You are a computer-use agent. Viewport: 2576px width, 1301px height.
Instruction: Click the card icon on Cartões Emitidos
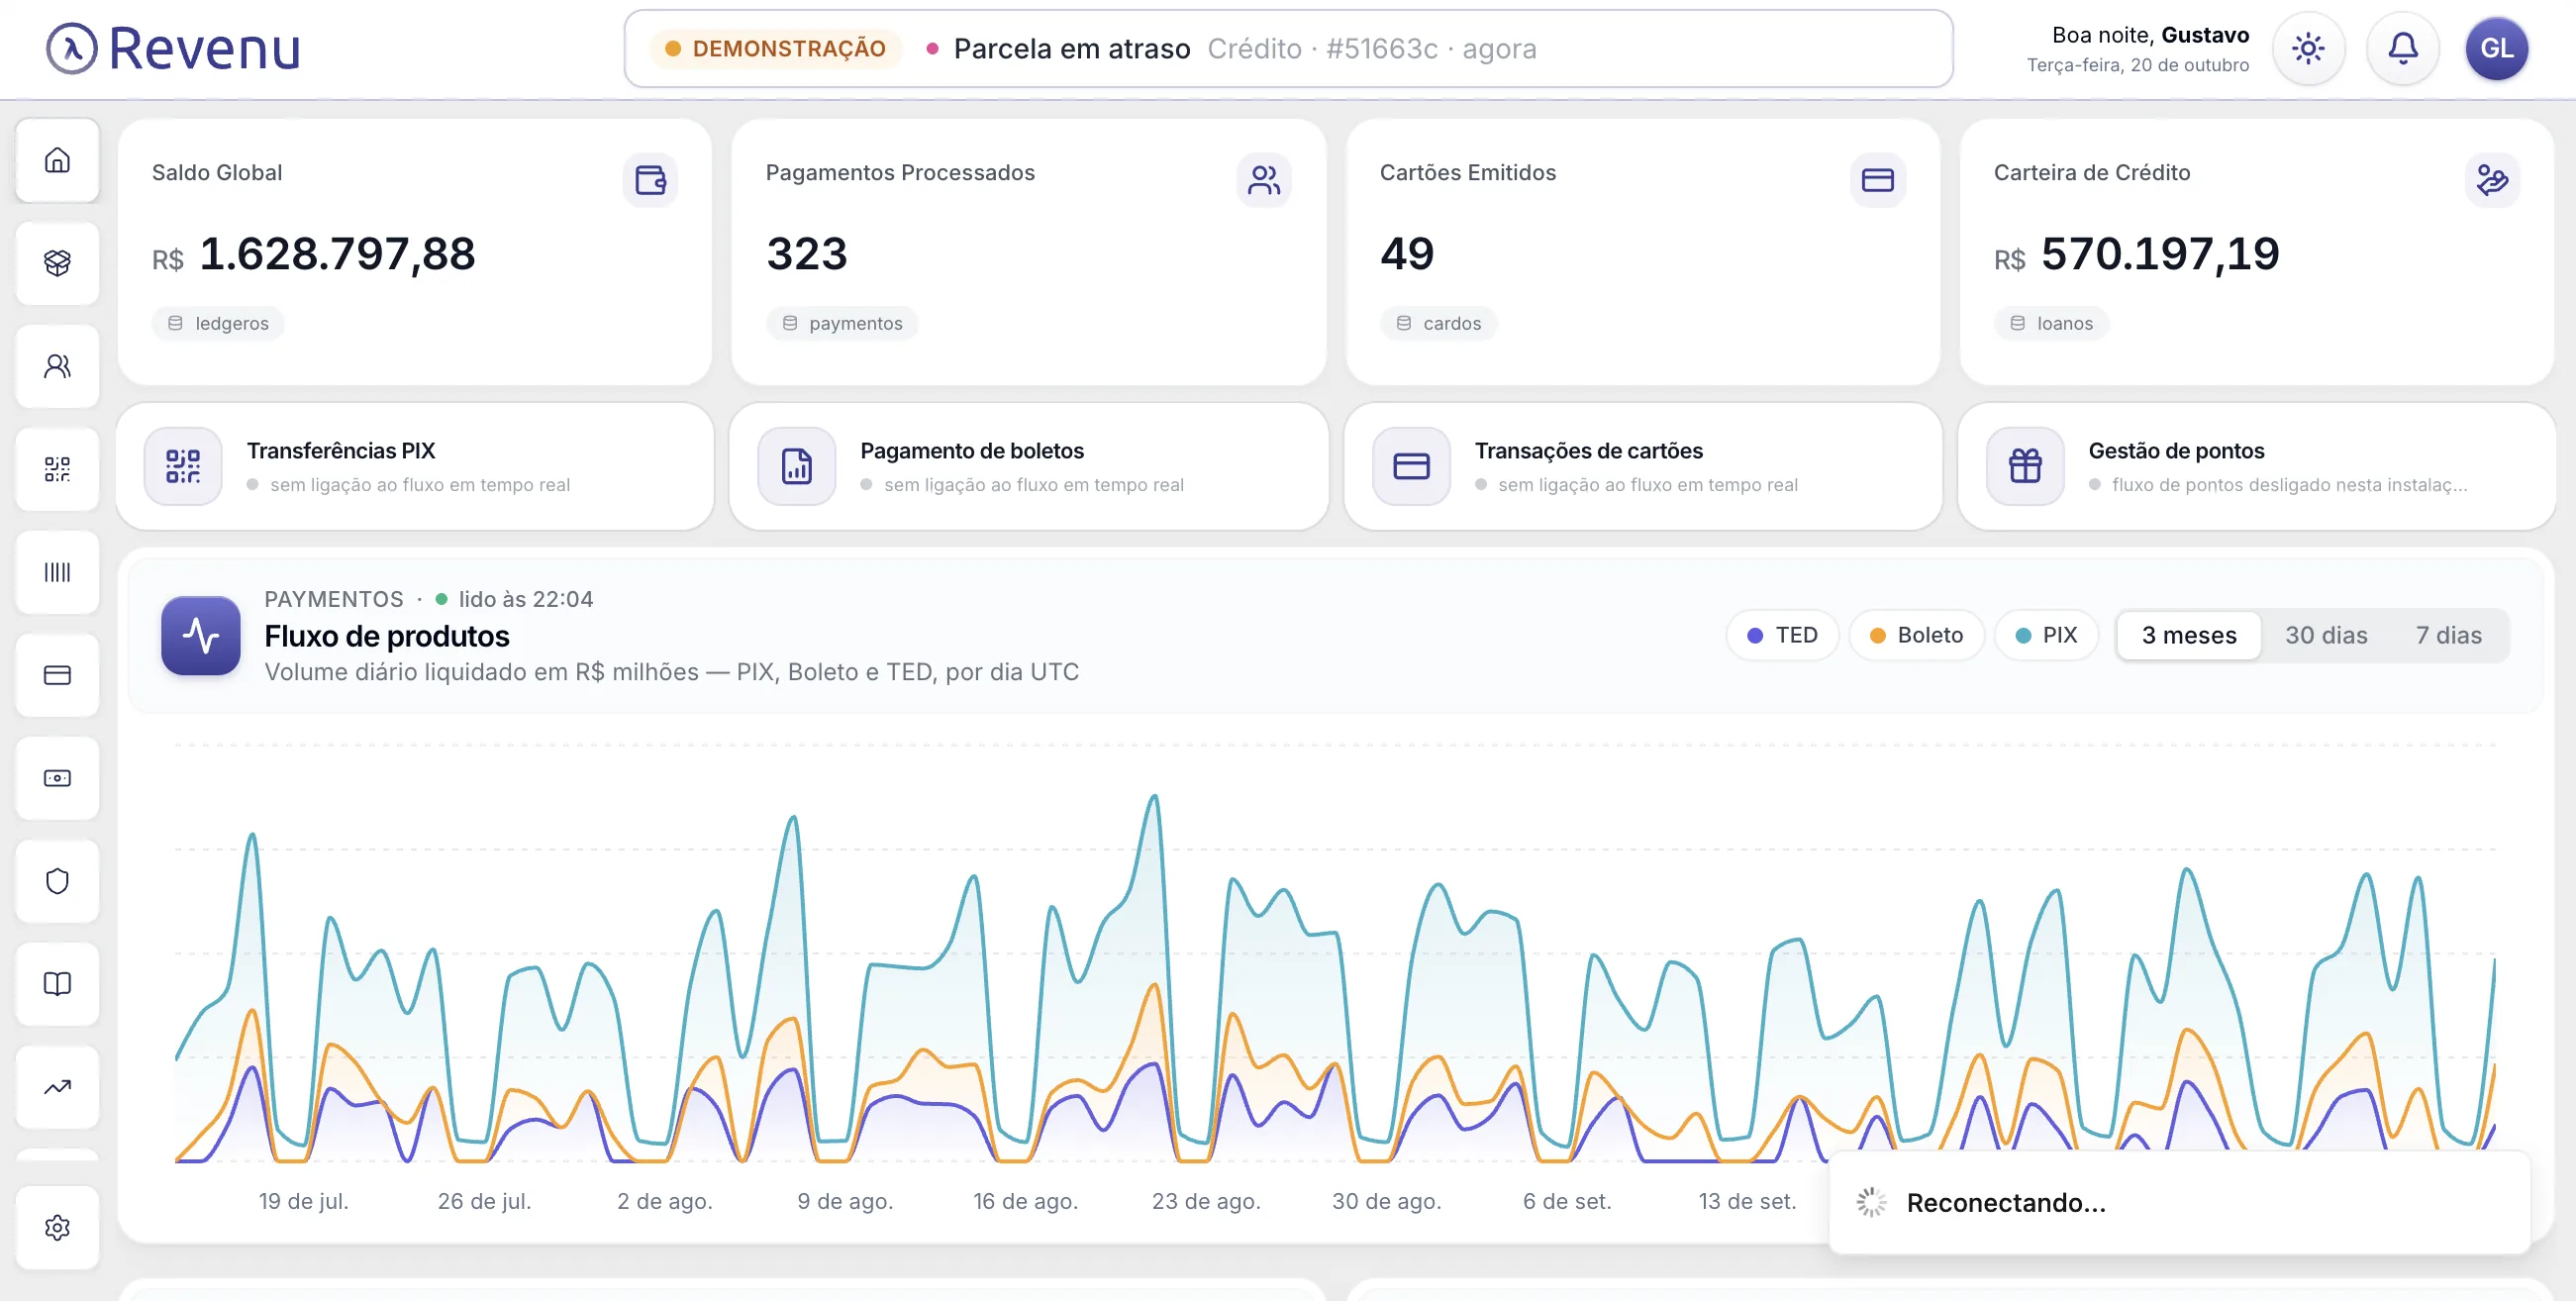(x=1877, y=180)
